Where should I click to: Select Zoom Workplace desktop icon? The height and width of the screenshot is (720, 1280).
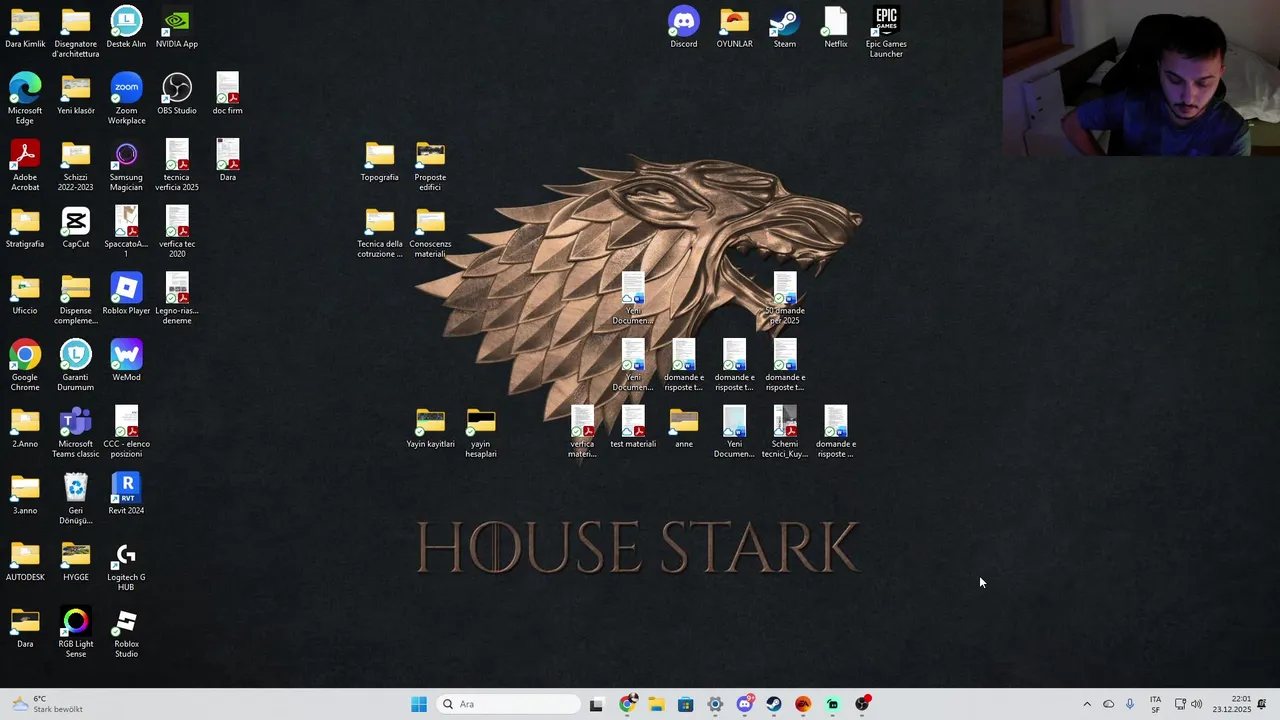pos(126,98)
